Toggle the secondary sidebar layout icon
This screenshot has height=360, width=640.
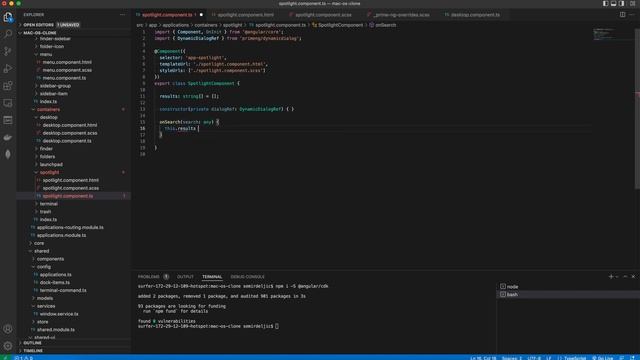coord(622,3)
